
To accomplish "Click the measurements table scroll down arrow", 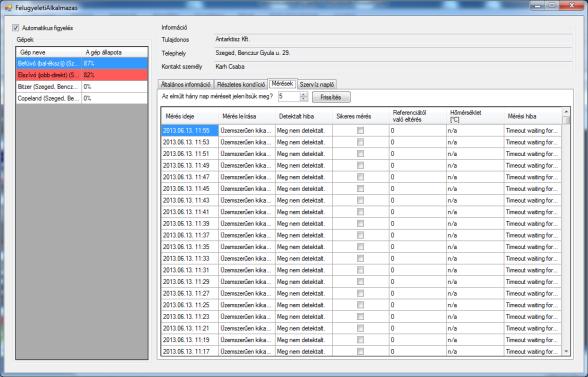I will coord(566,351).
